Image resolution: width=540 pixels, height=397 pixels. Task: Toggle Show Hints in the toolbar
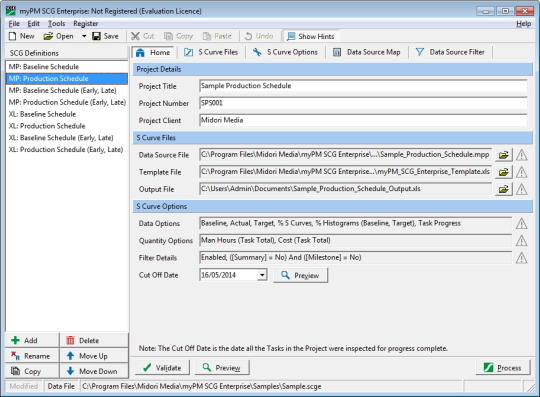click(x=310, y=36)
